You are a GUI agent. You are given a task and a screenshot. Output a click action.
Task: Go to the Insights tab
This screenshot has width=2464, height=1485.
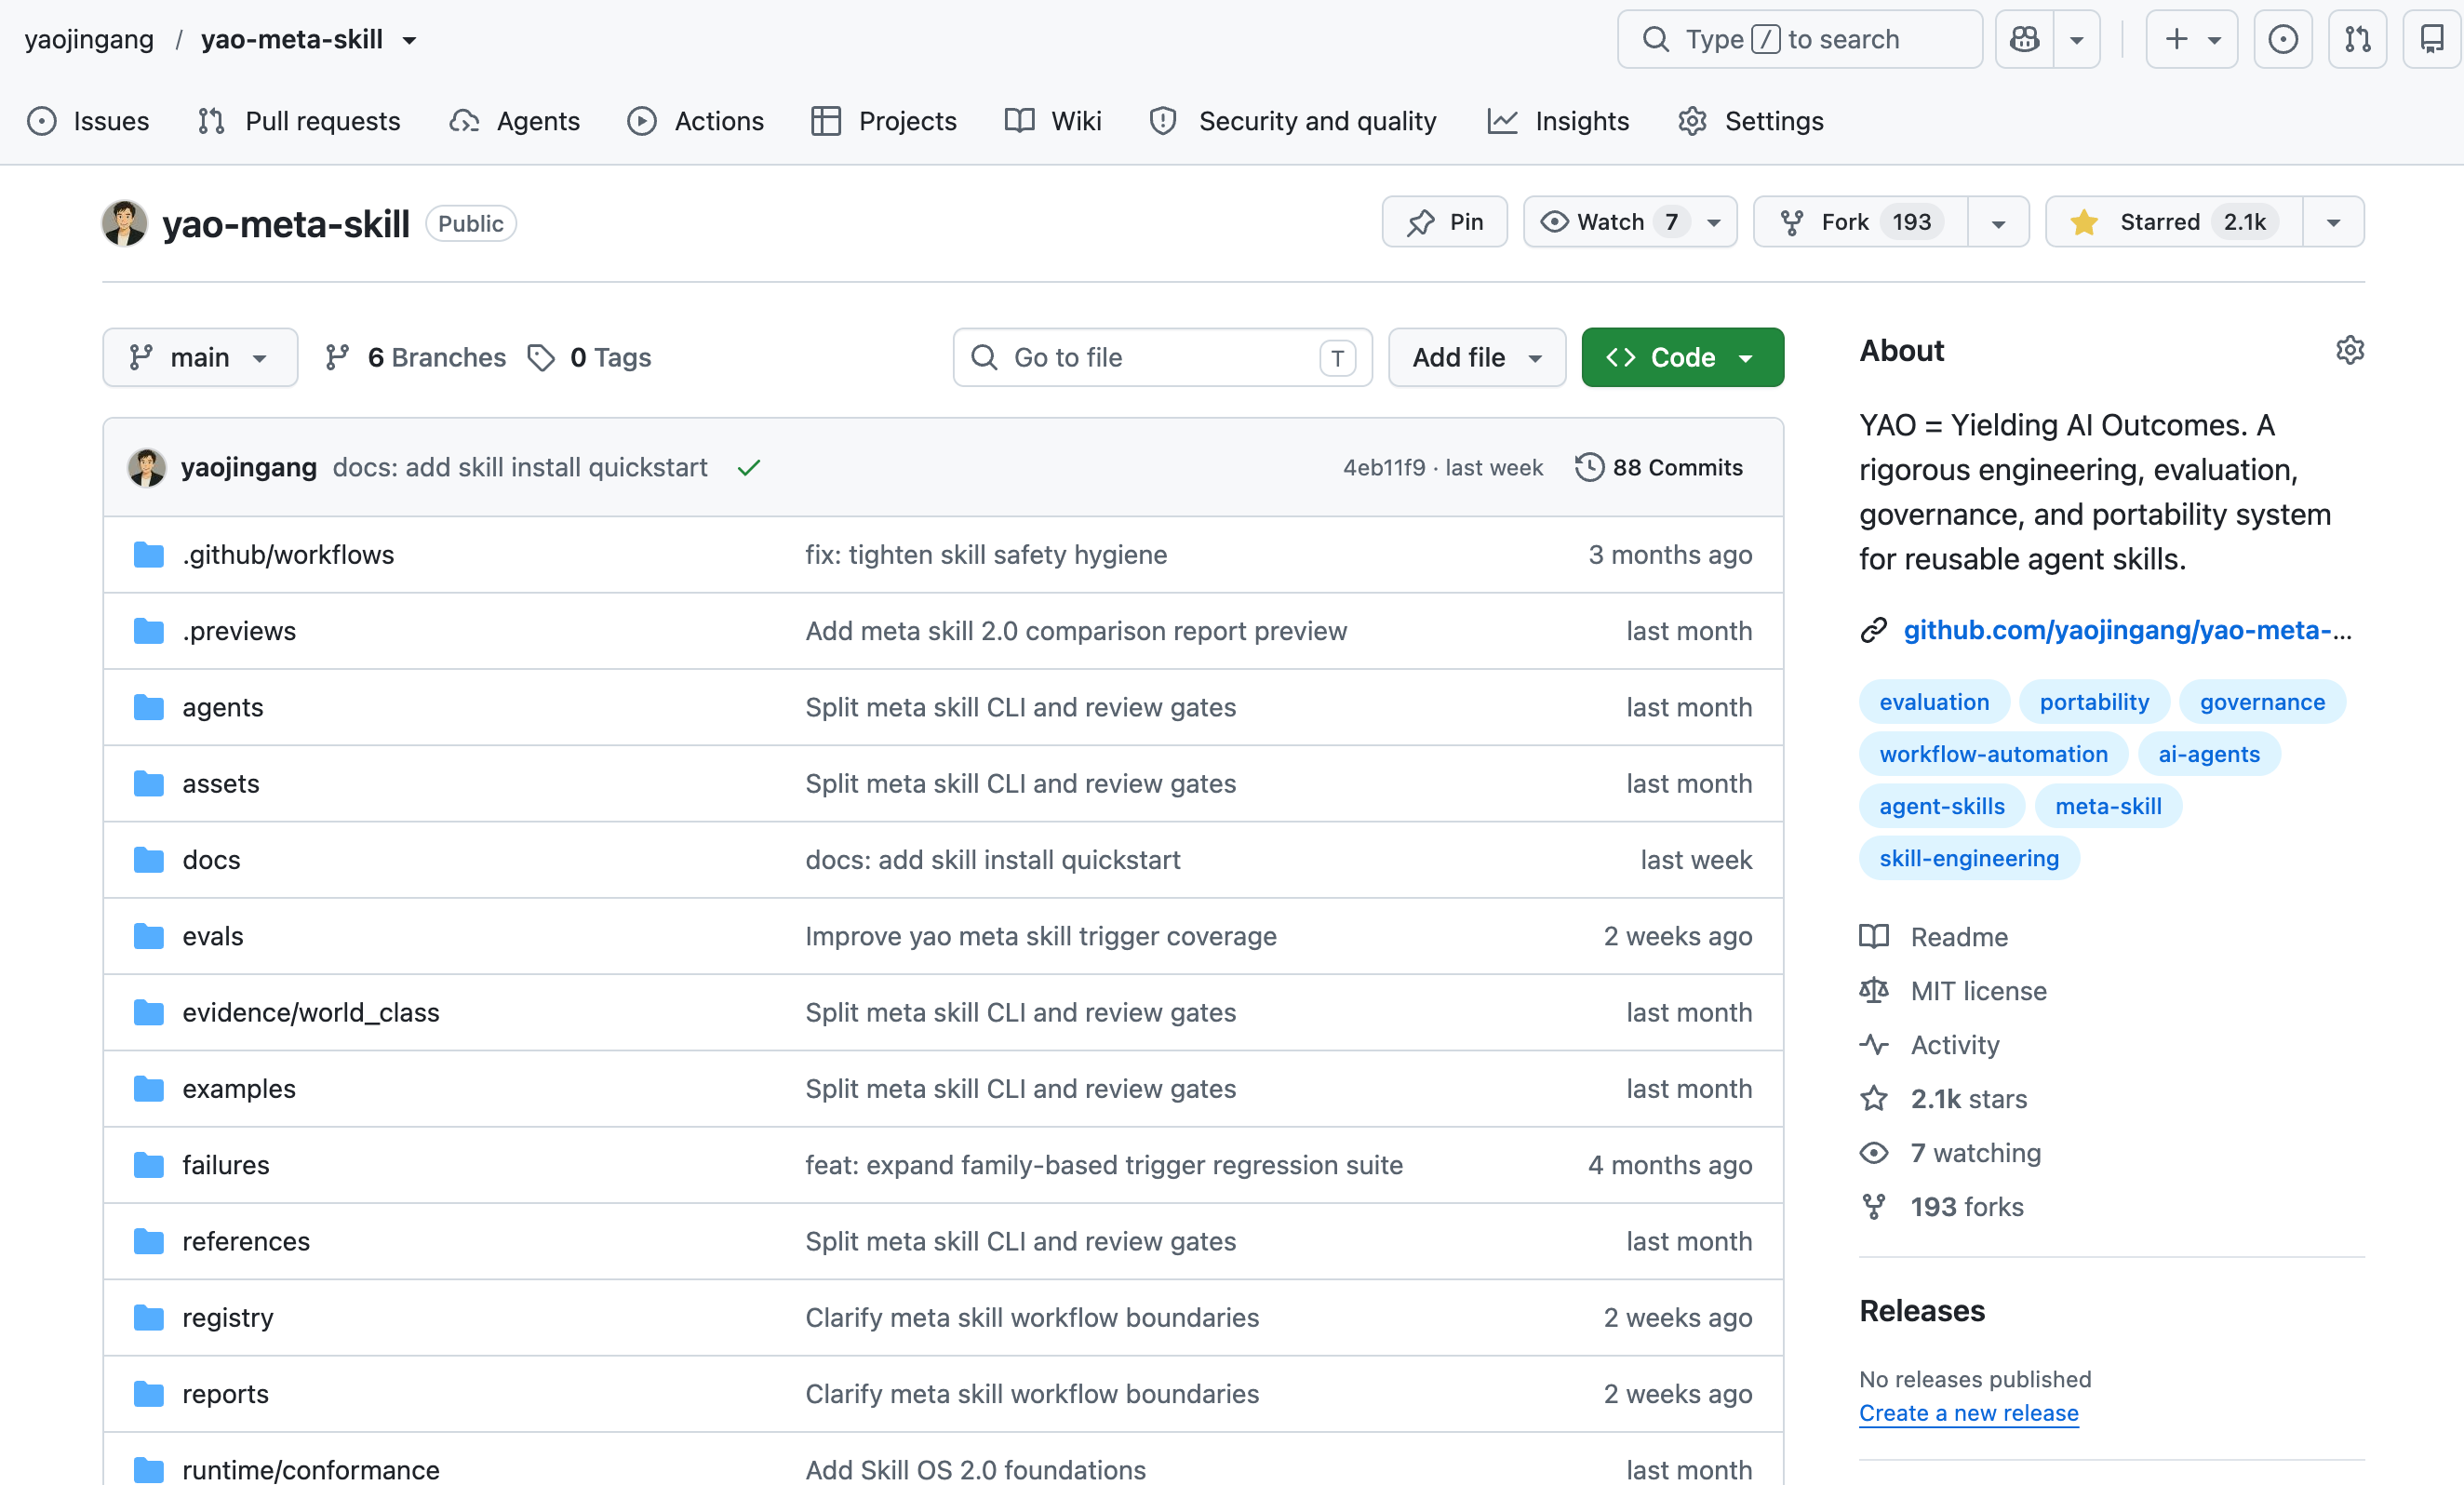click(1558, 121)
